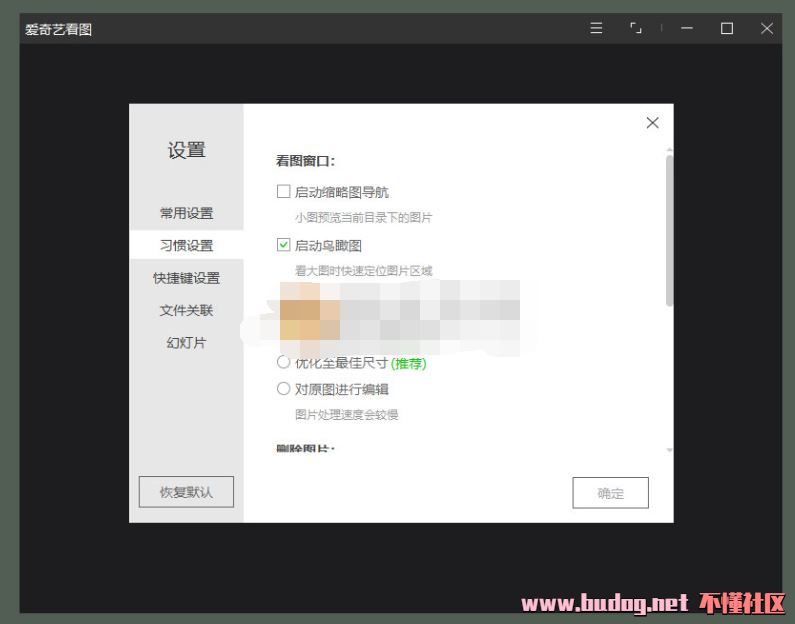Click the 恢复默认 button
The image size is (795, 624).
coord(186,492)
